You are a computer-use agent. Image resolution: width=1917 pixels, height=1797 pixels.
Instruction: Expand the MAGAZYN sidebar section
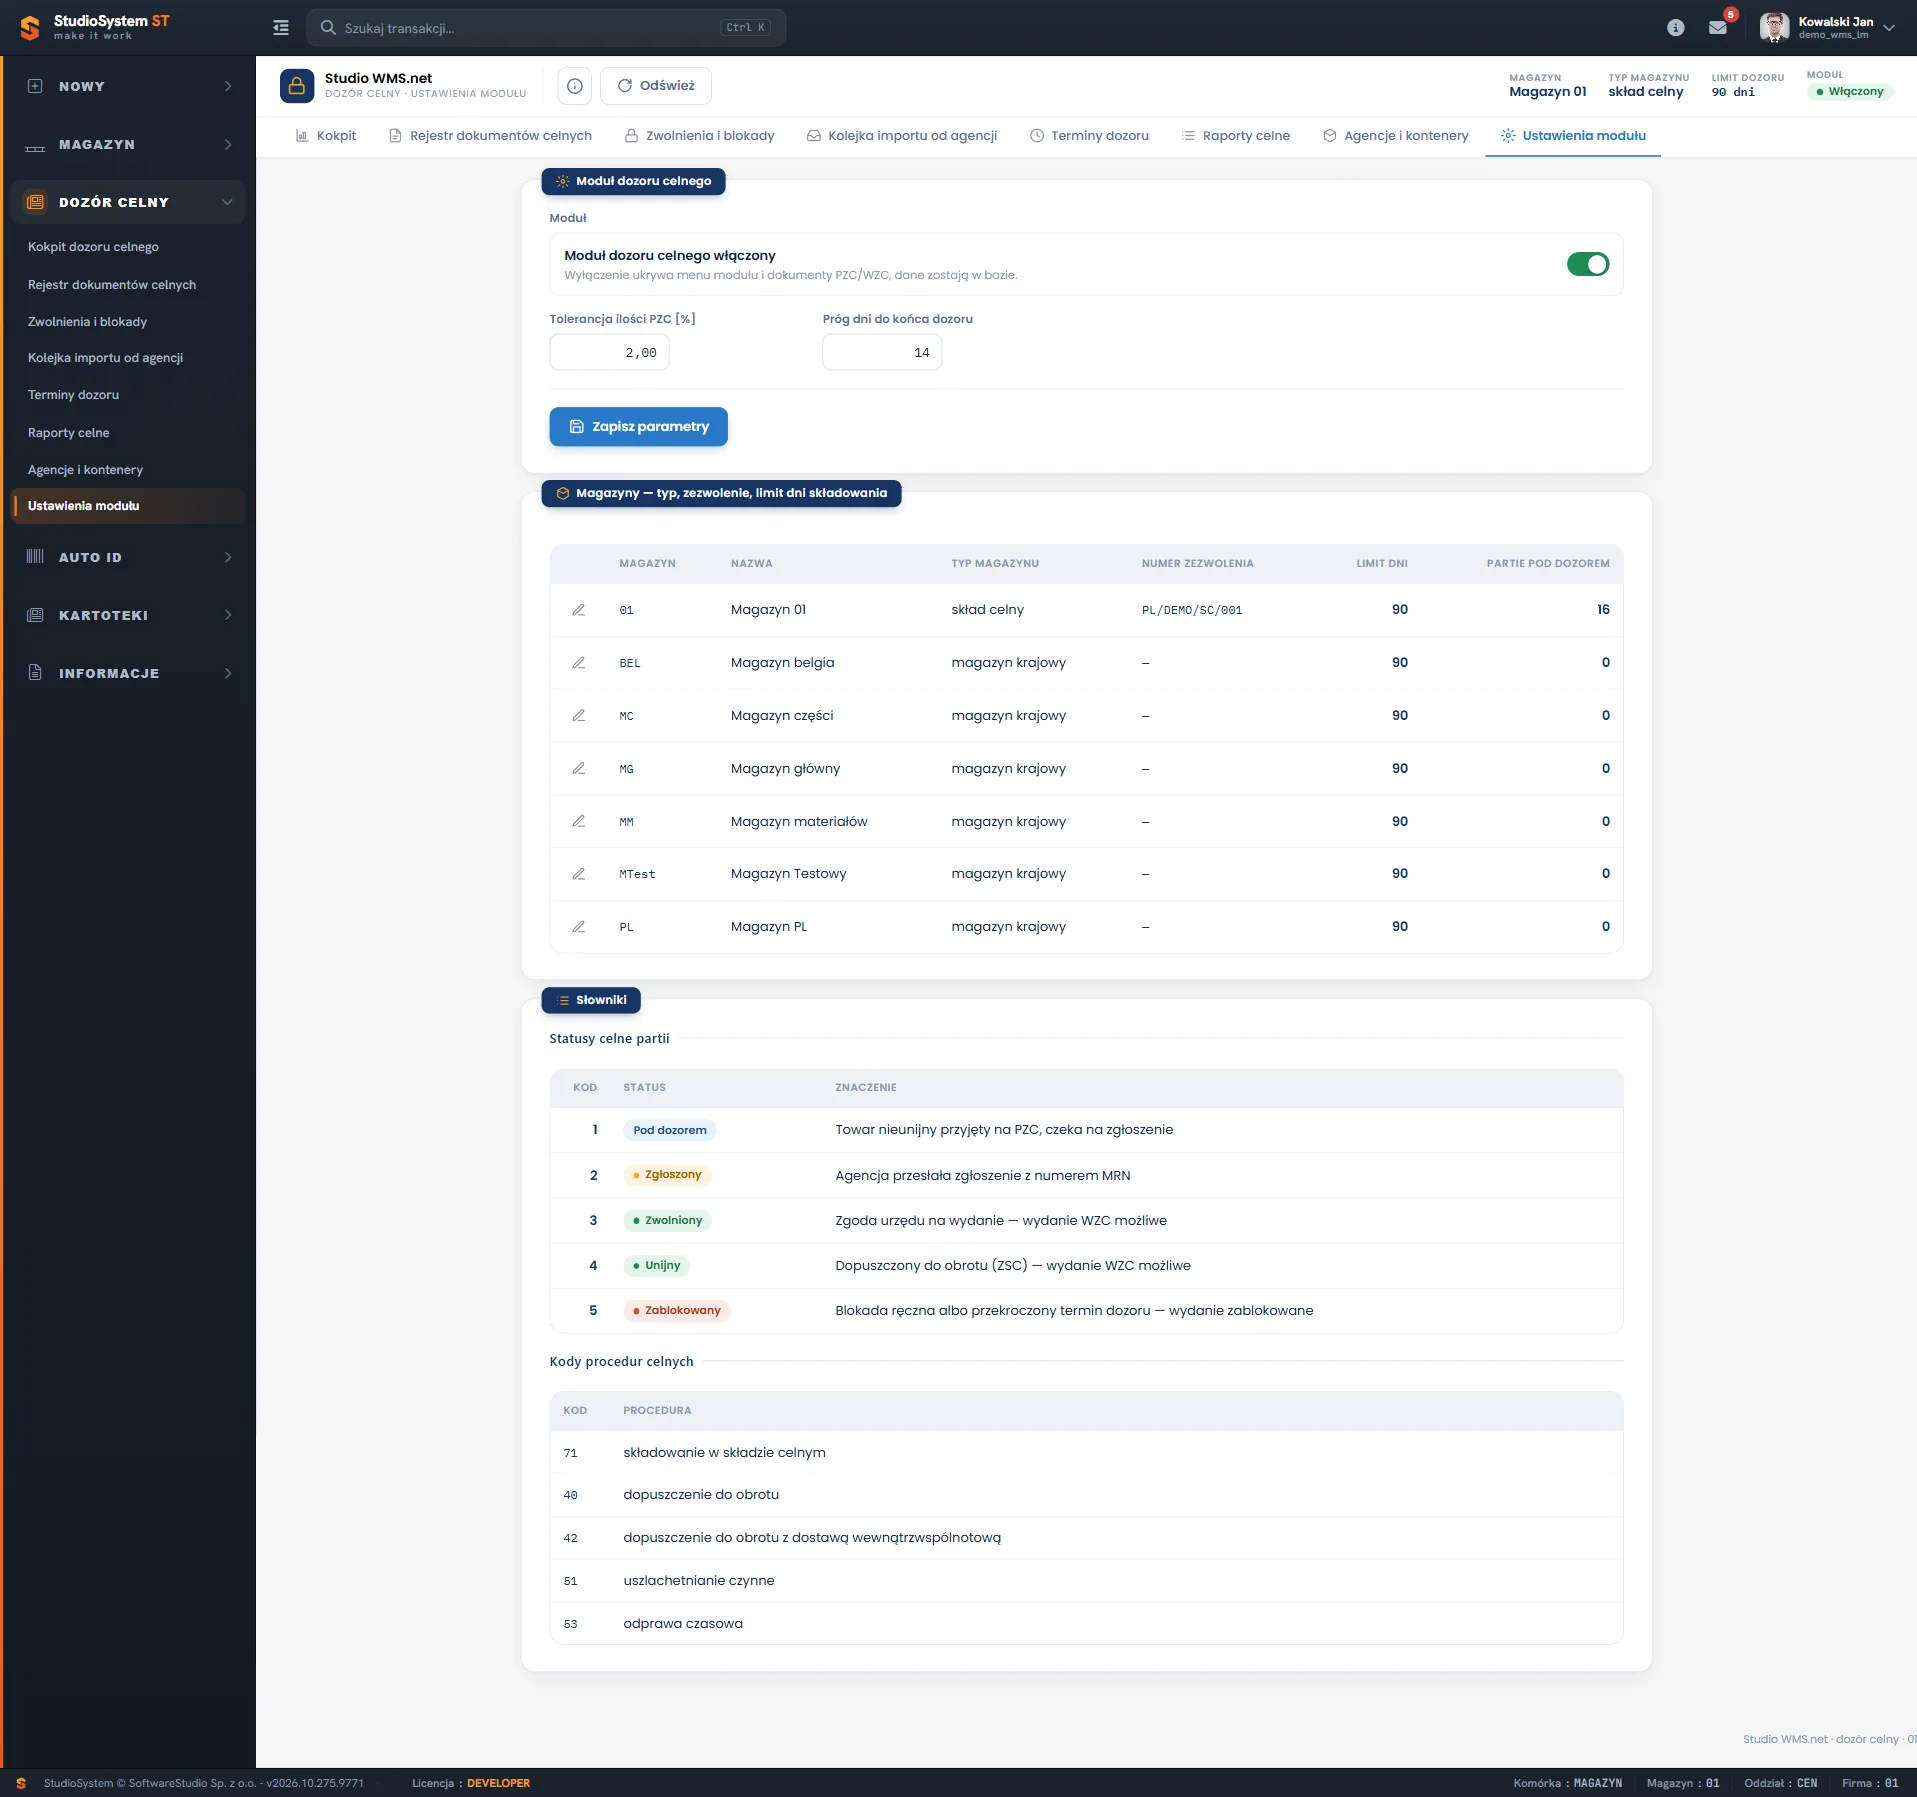[128, 145]
